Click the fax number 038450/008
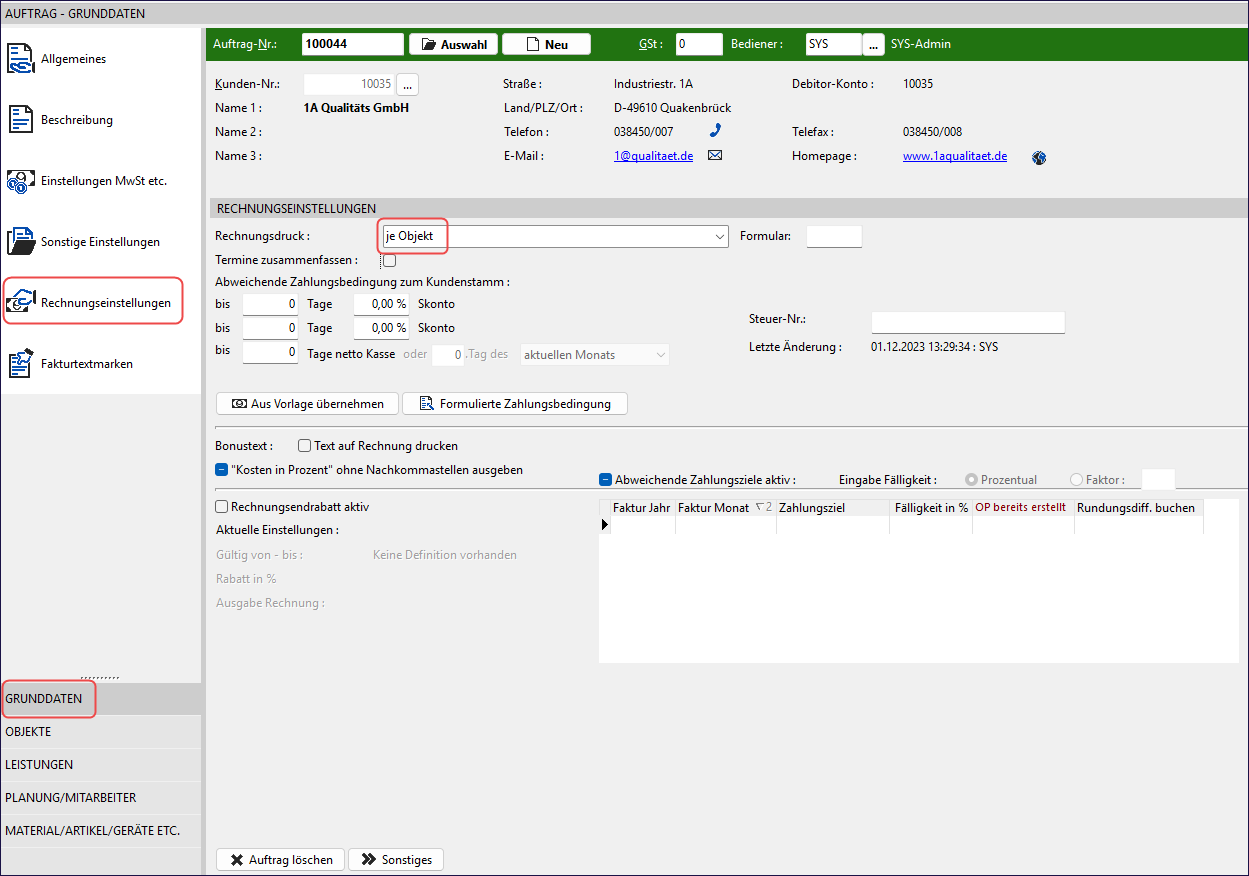 point(933,132)
